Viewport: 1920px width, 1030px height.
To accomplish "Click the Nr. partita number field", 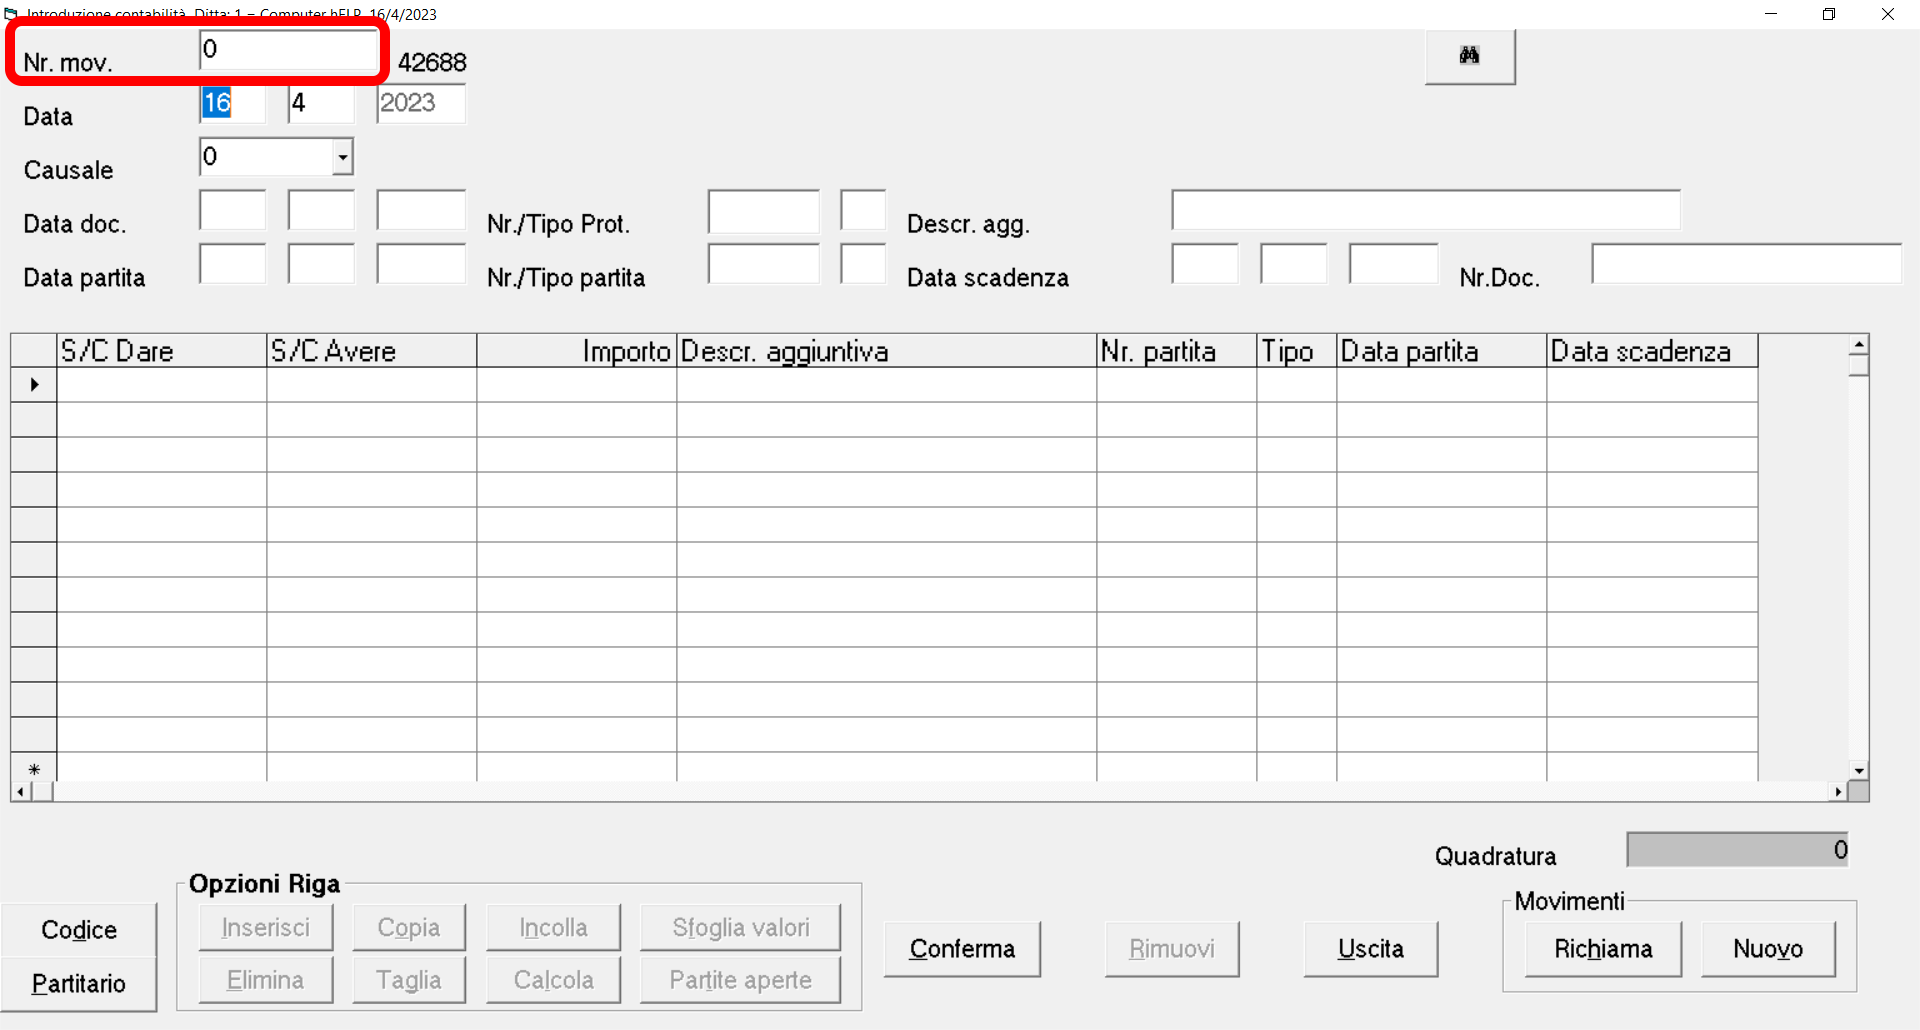I will [x=764, y=264].
